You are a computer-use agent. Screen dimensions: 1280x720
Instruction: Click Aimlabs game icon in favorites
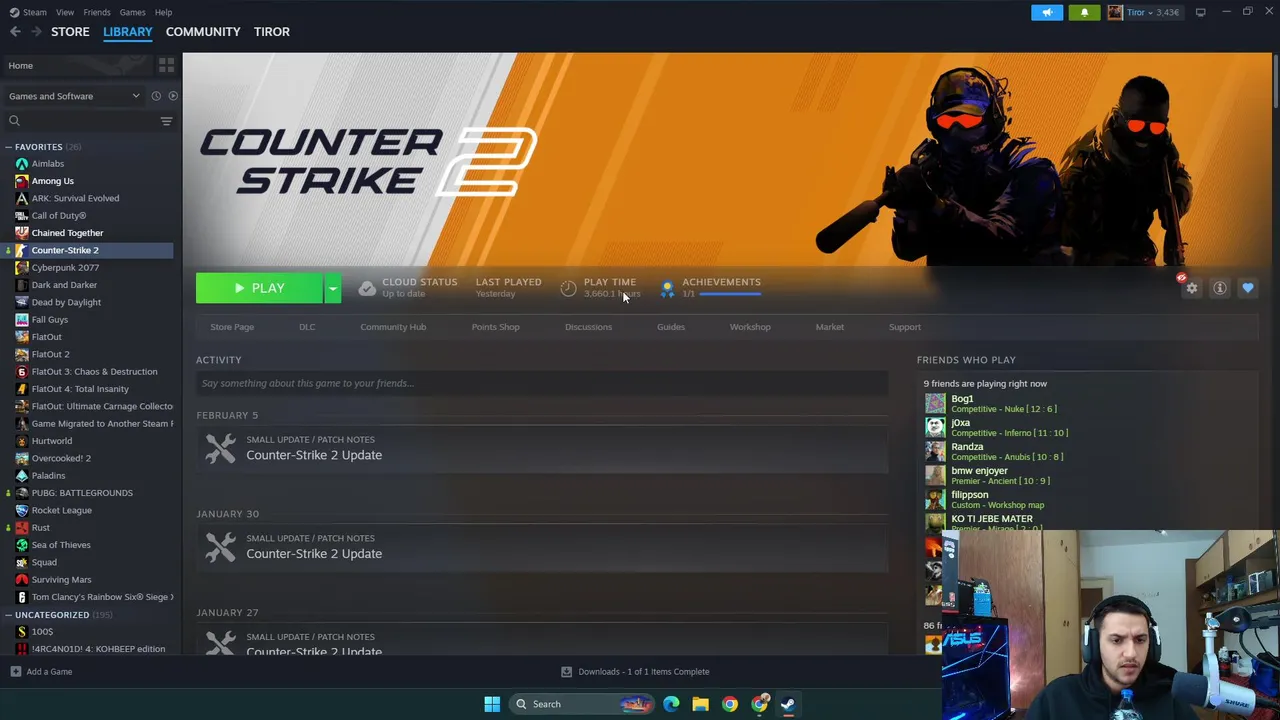(22, 164)
